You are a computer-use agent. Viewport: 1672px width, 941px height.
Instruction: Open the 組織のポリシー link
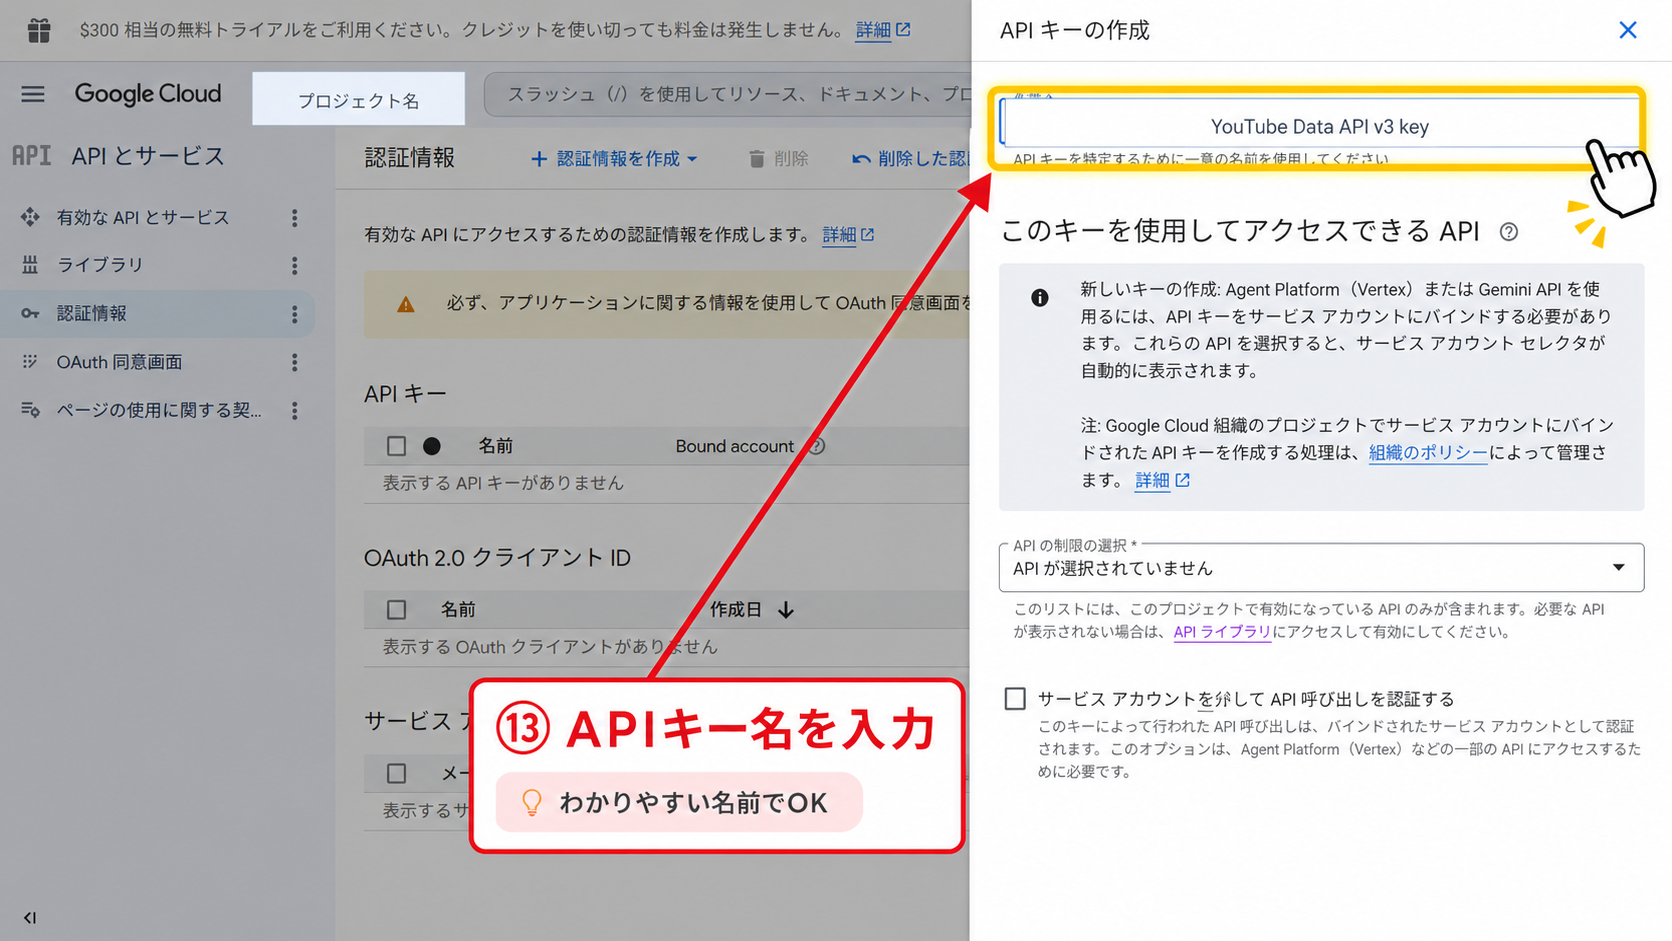click(1428, 453)
